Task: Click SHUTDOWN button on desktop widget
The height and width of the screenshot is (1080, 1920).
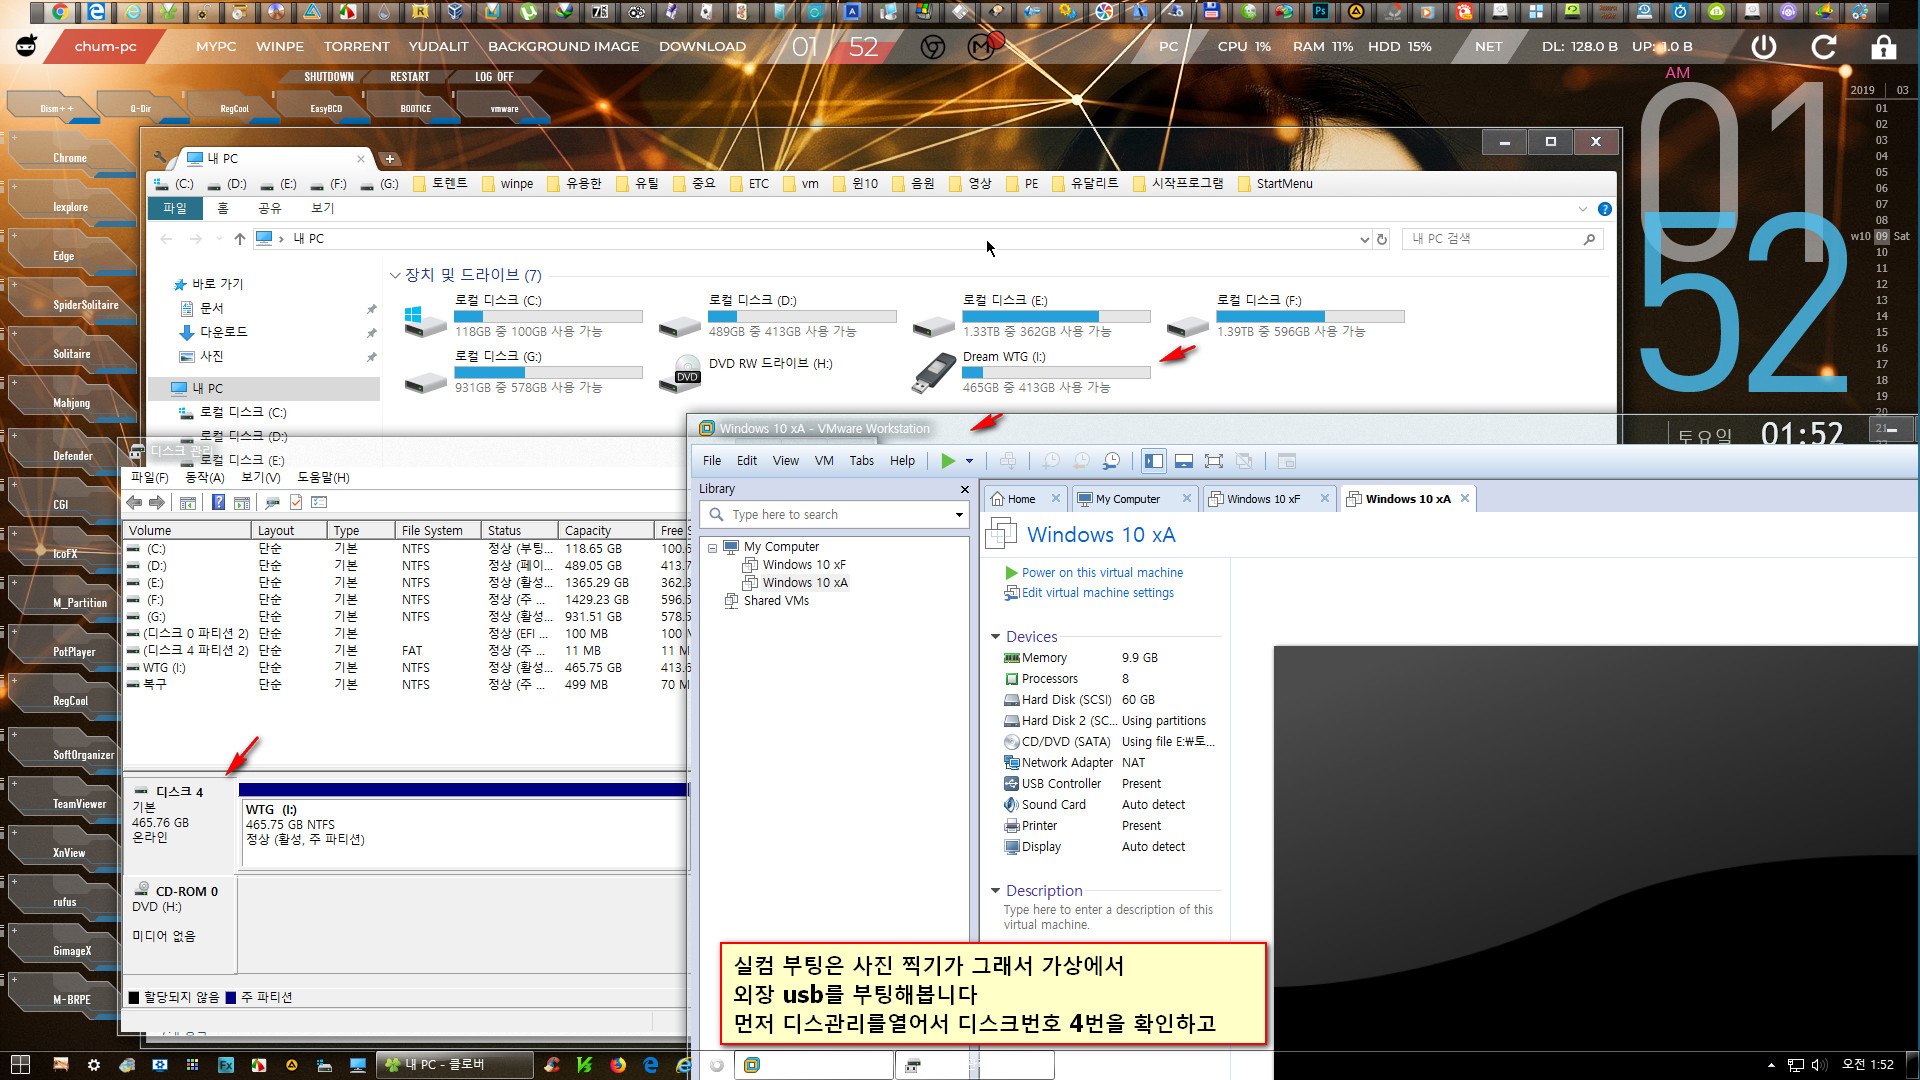Action: tap(329, 77)
